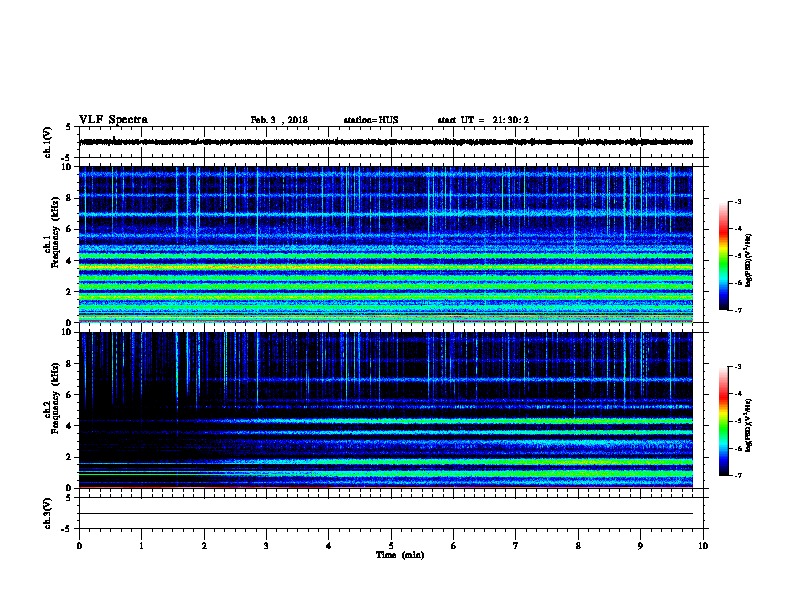The image size is (792, 612).
Task: Click time-axis tick label "5"
Action: coord(391,546)
